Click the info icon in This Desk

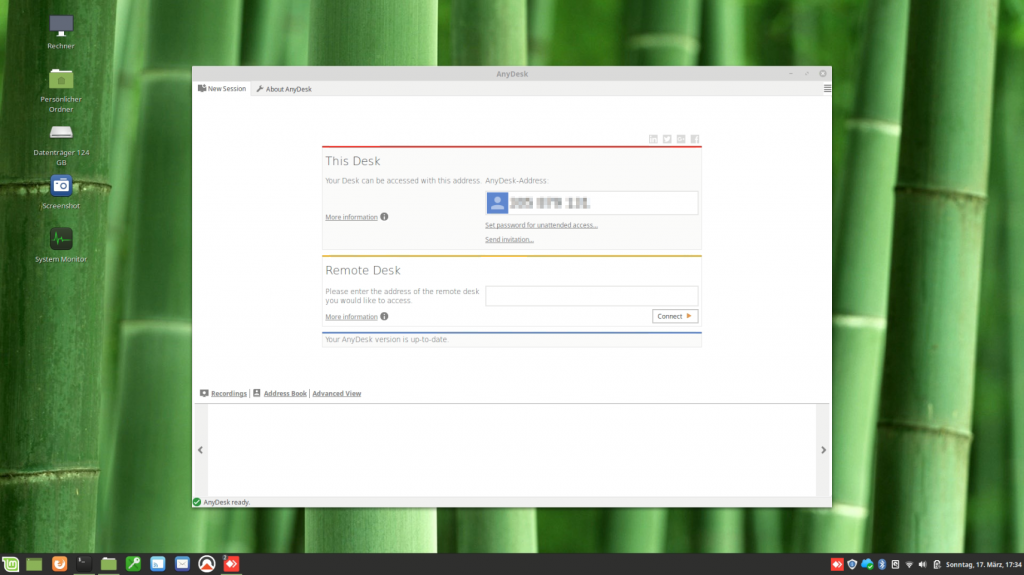[384, 217]
